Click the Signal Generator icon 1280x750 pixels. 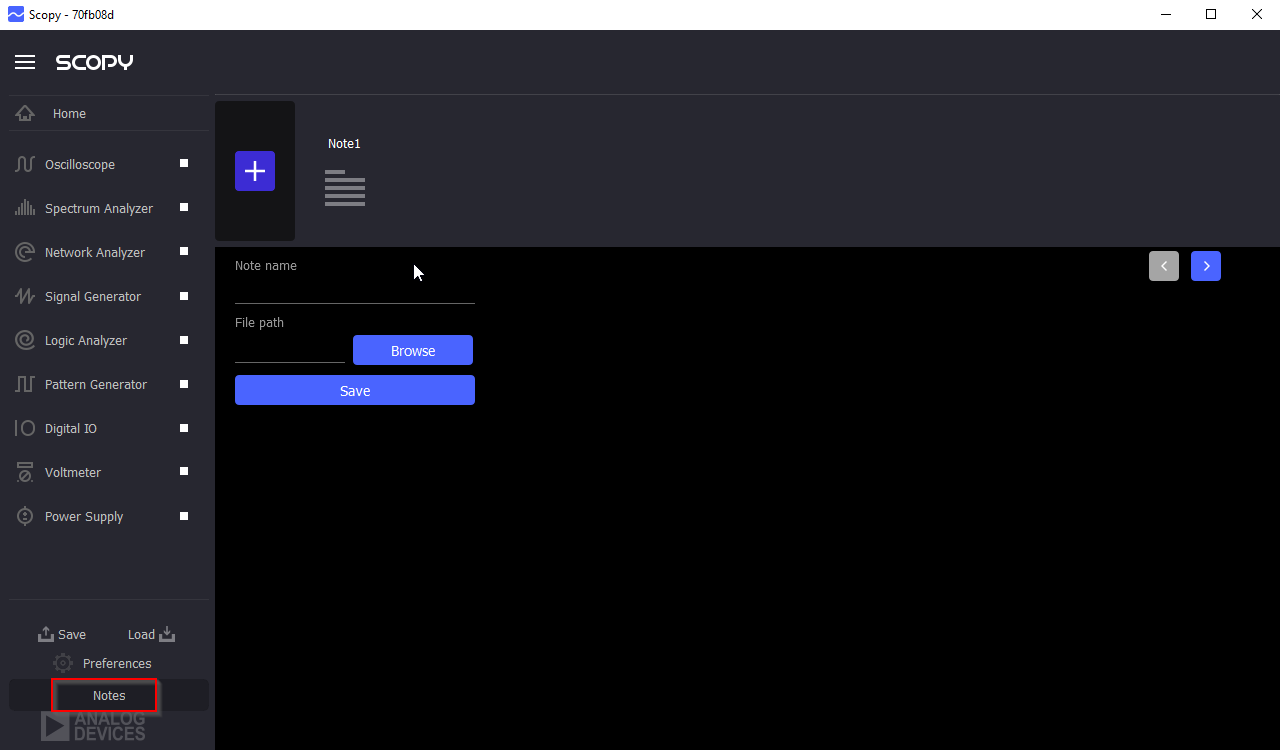coord(25,296)
